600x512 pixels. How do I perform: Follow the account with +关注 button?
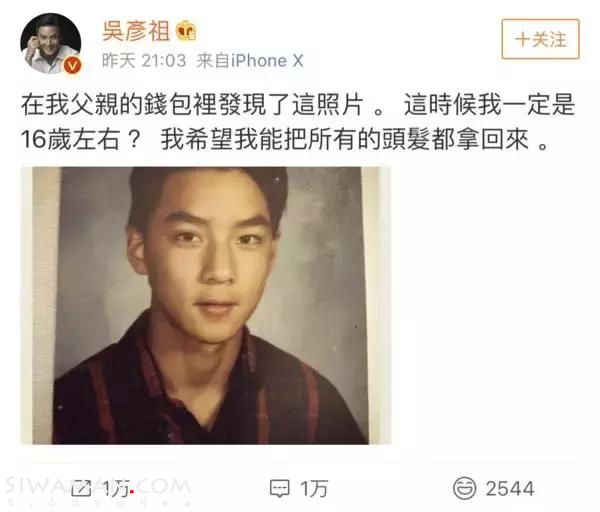click(x=540, y=39)
